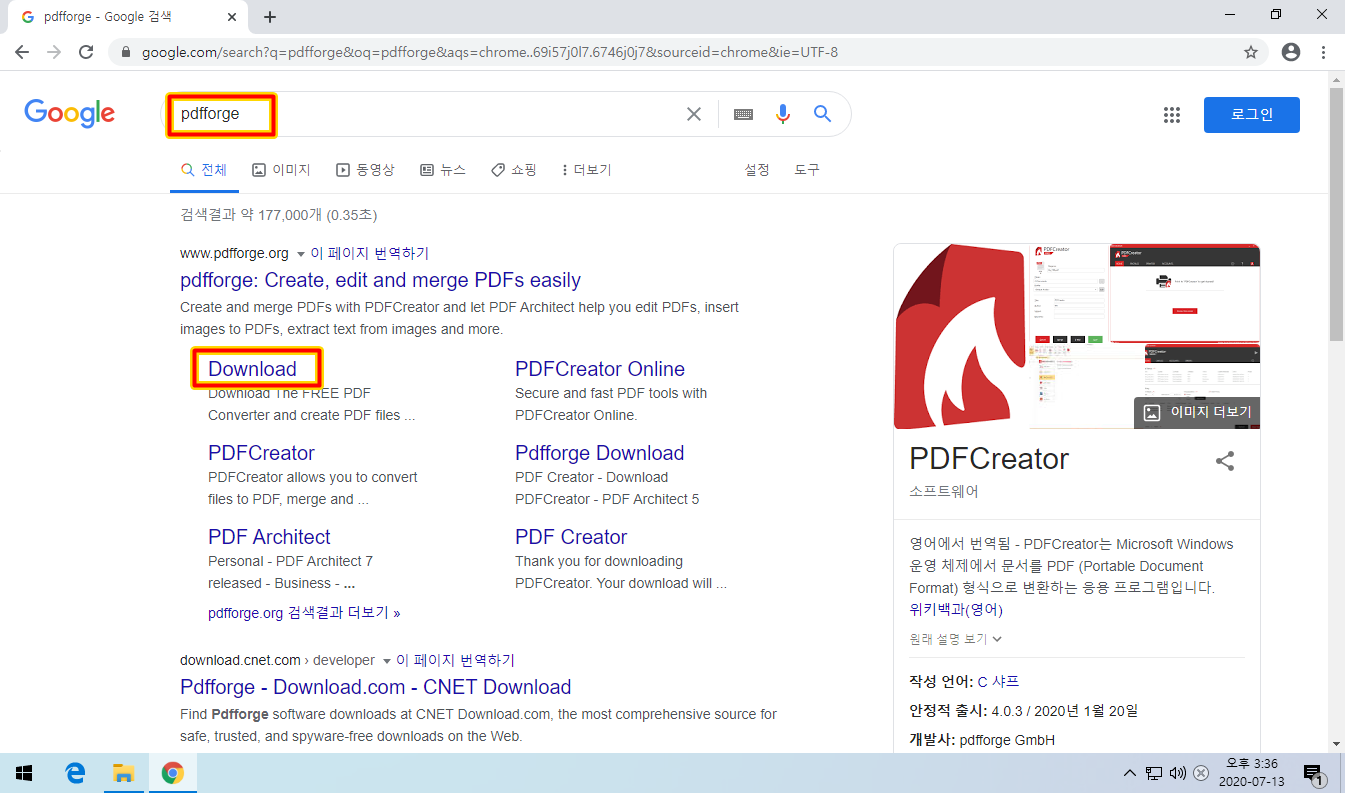1345x793 pixels.
Task: Open the 위키백과(영어) link
Action: pos(956,609)
